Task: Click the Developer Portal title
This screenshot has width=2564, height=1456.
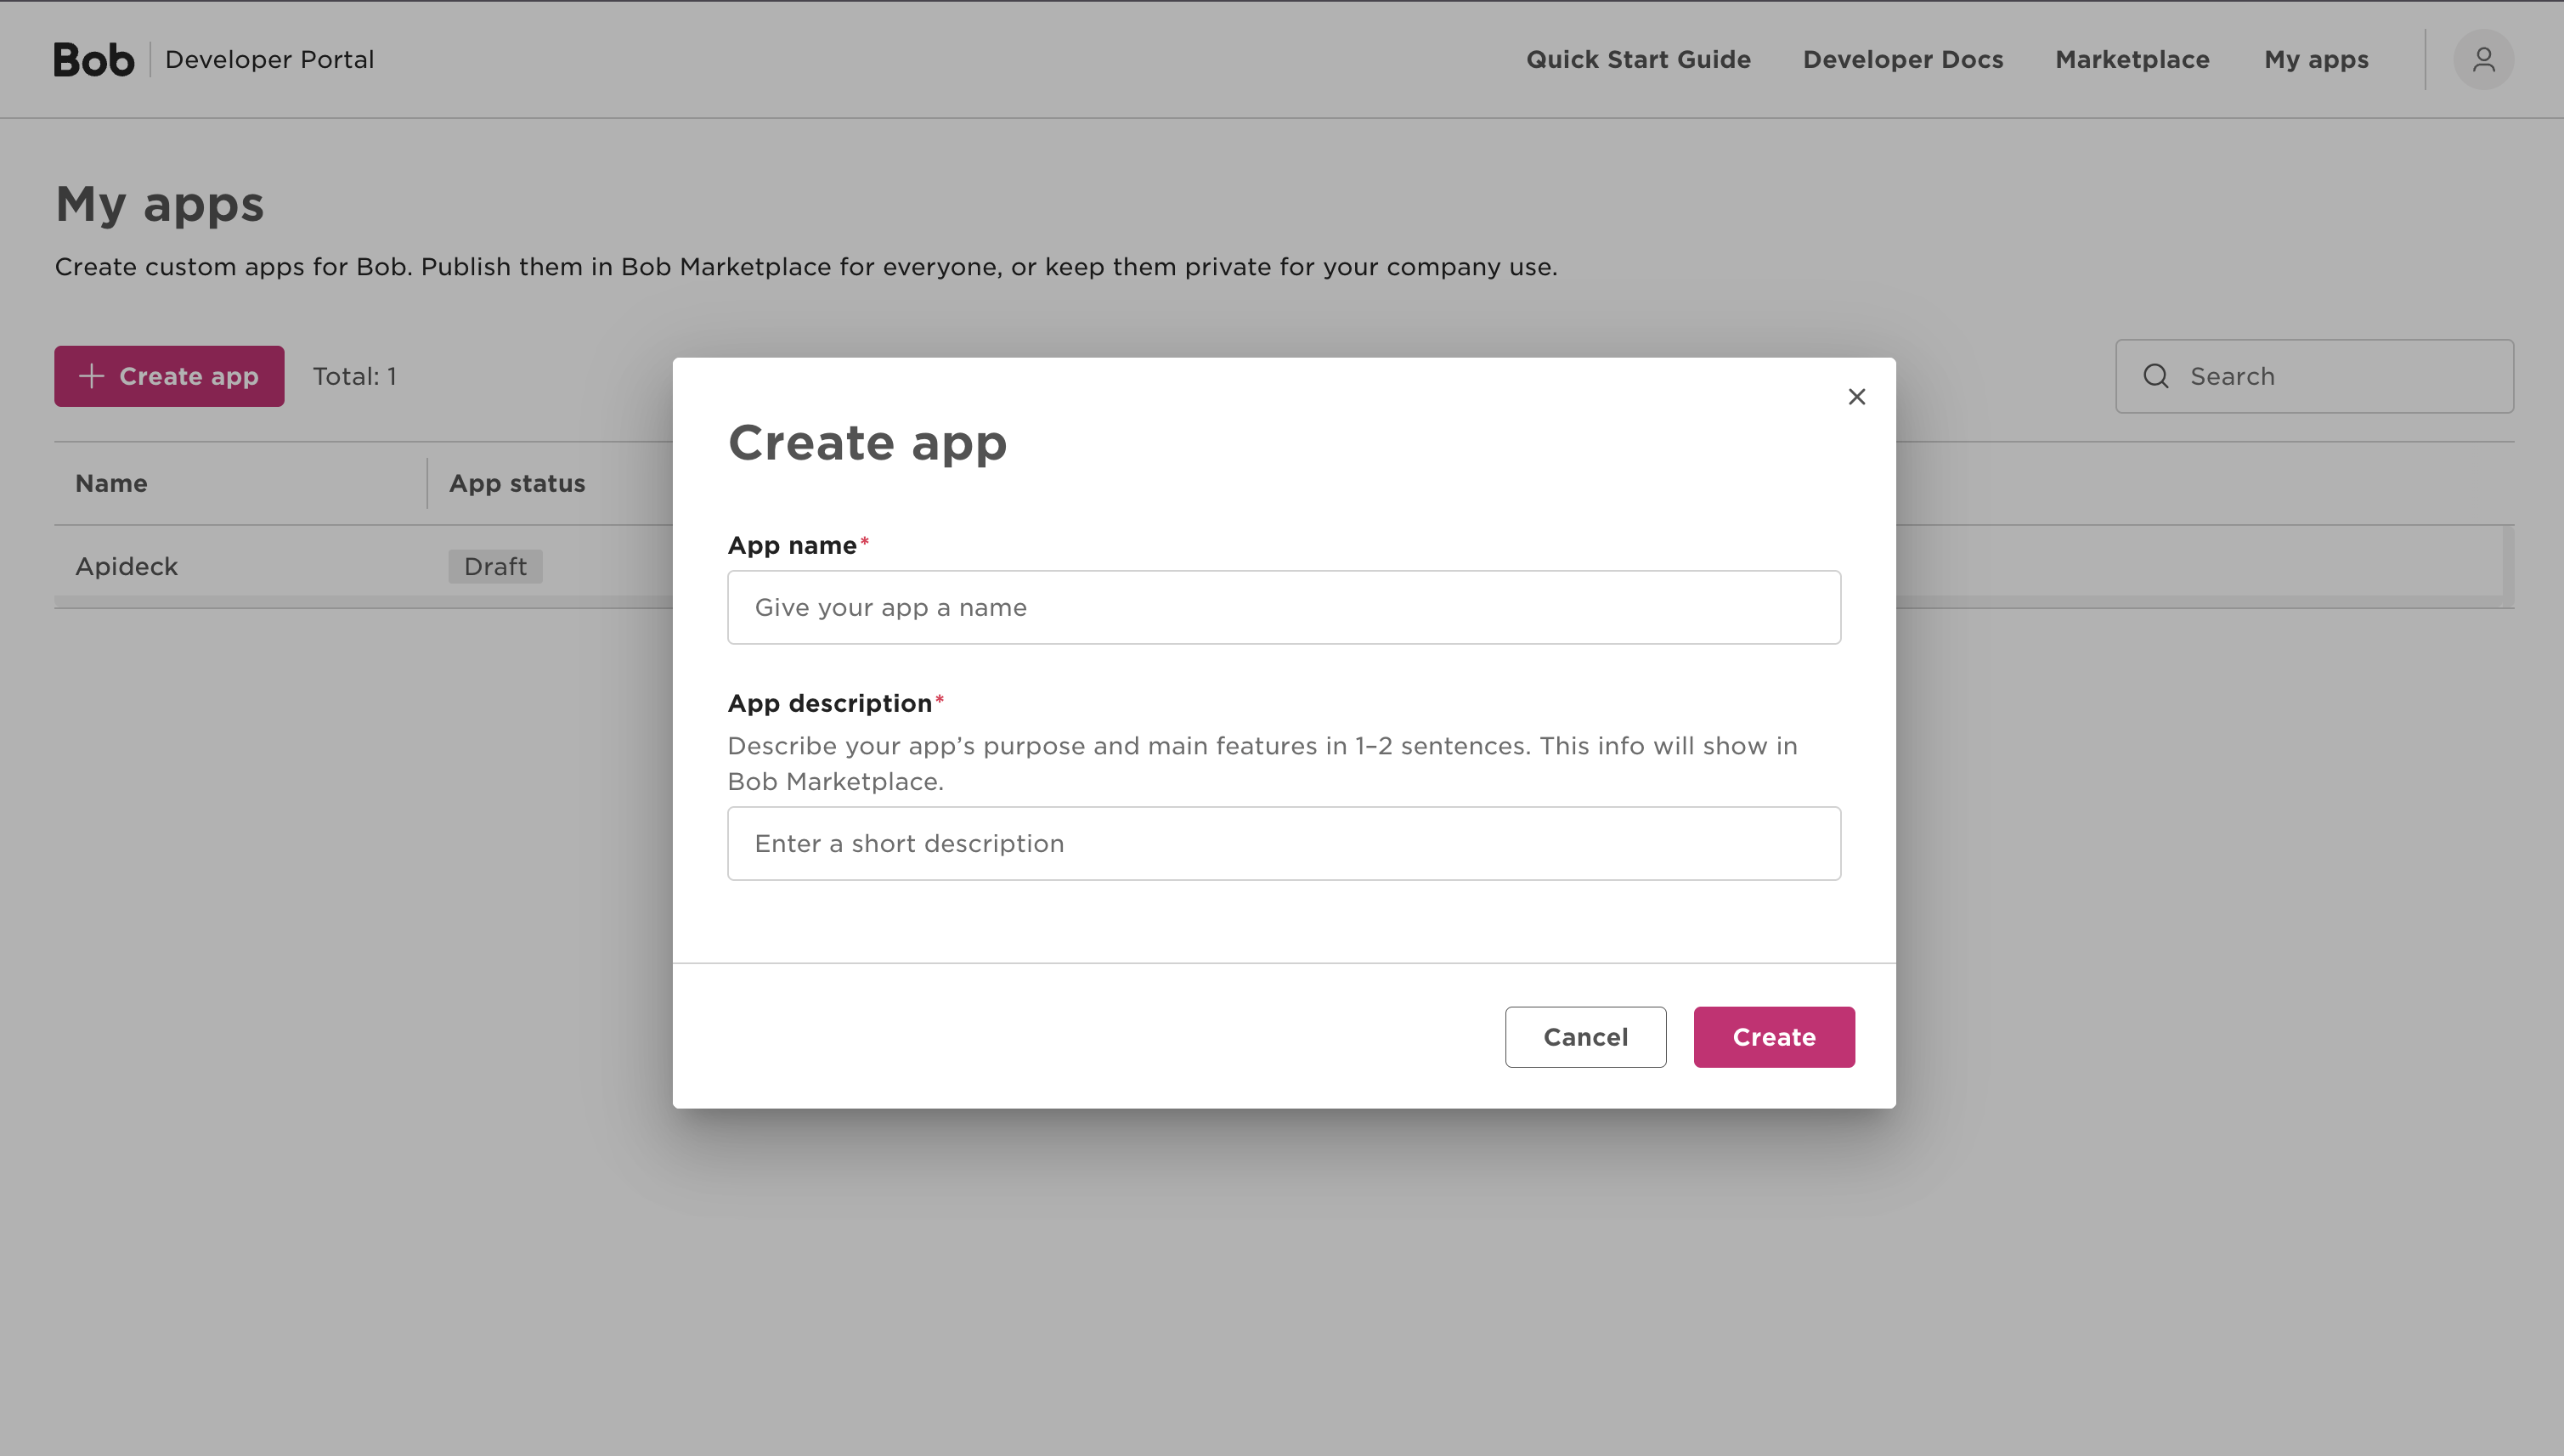Action: click(x=269, y=60)
